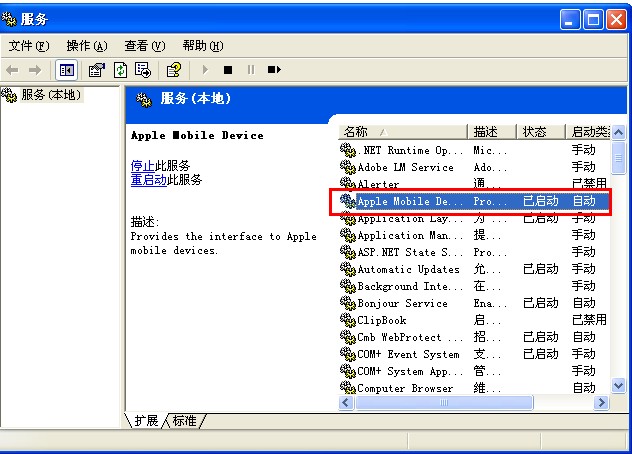
Task: Switch to the 扩展 tab
Action: click(146, 421)
